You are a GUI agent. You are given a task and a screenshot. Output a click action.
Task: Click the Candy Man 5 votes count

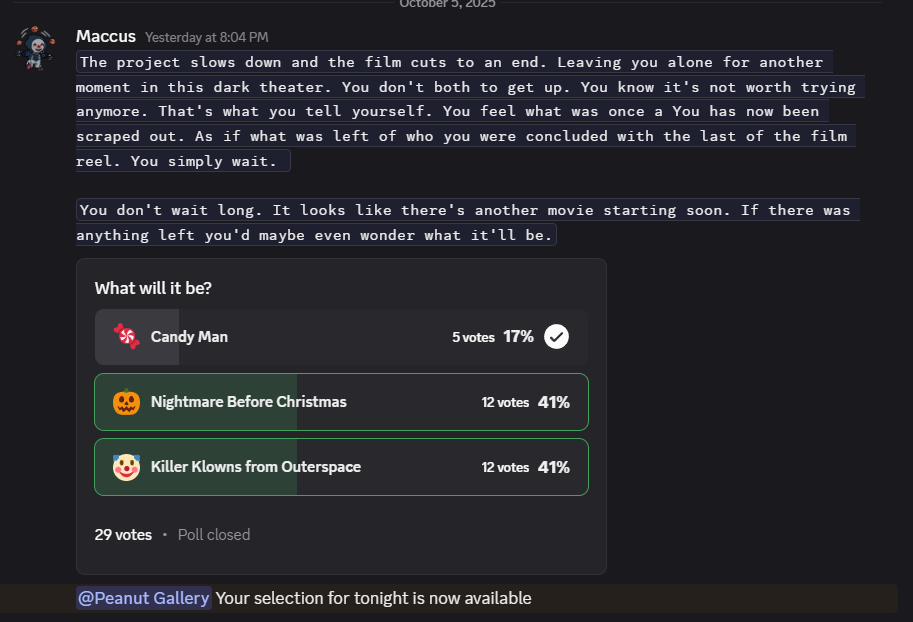[473, 338]
